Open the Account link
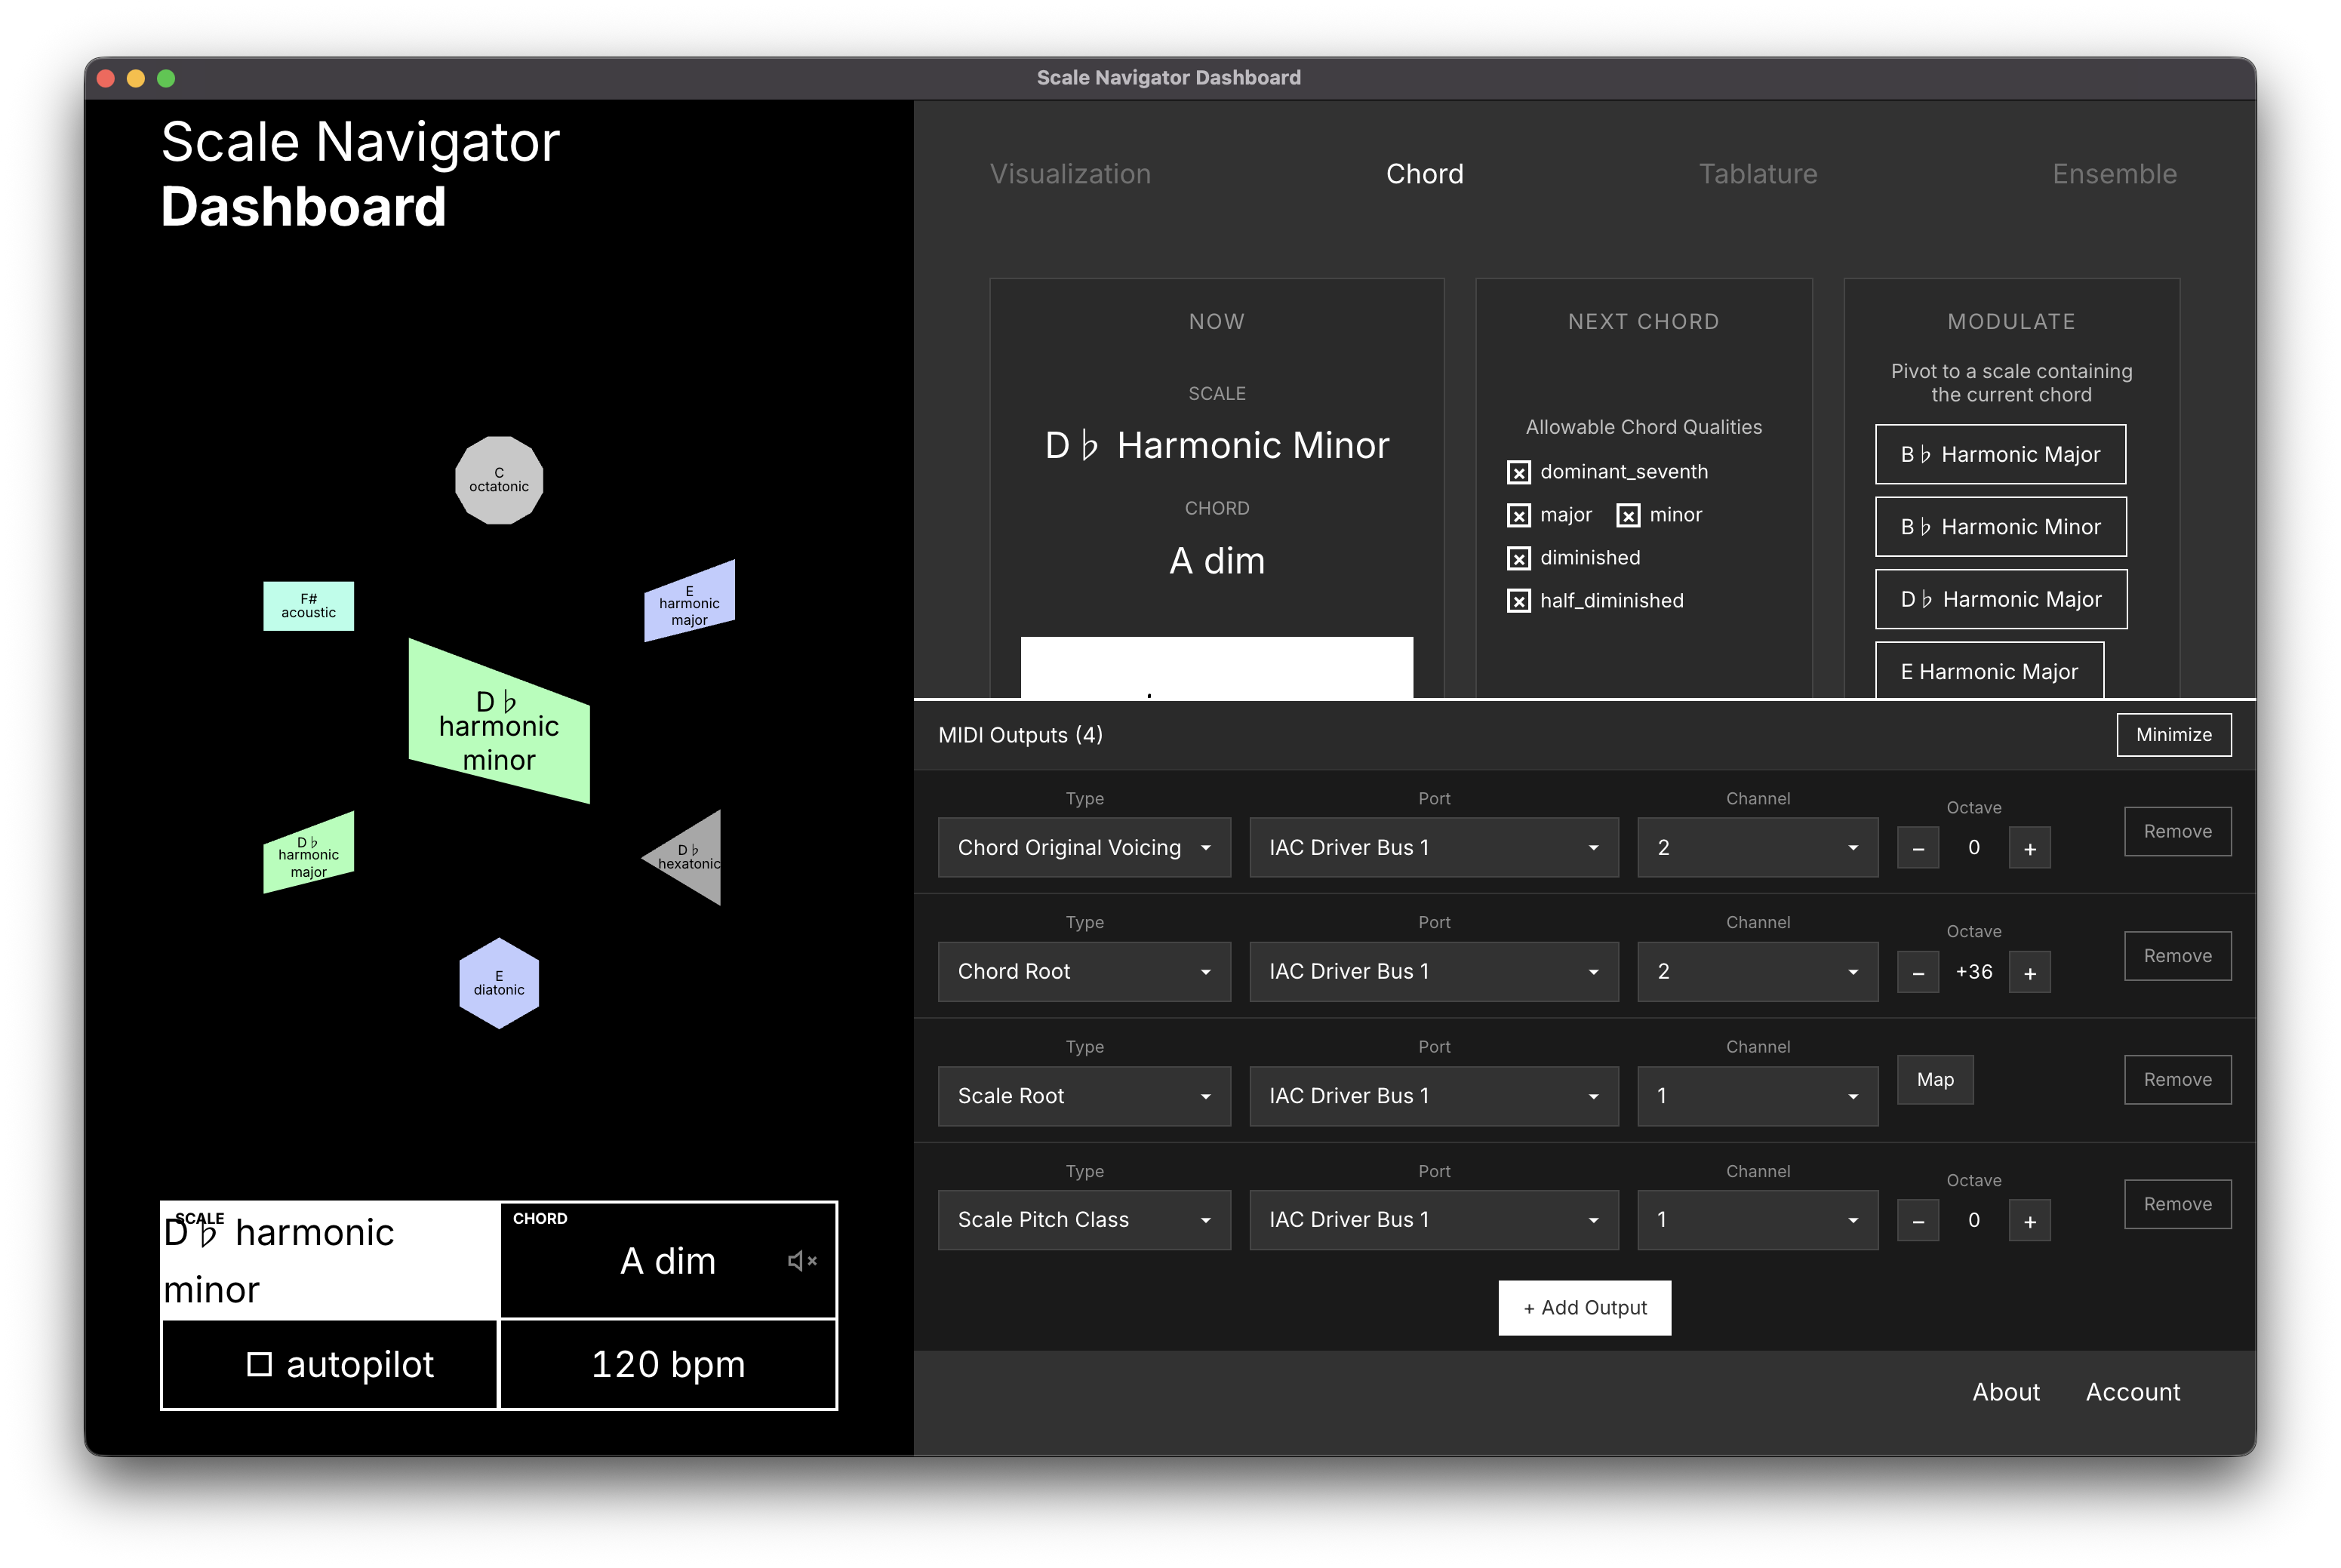 pos(2132,1391)
